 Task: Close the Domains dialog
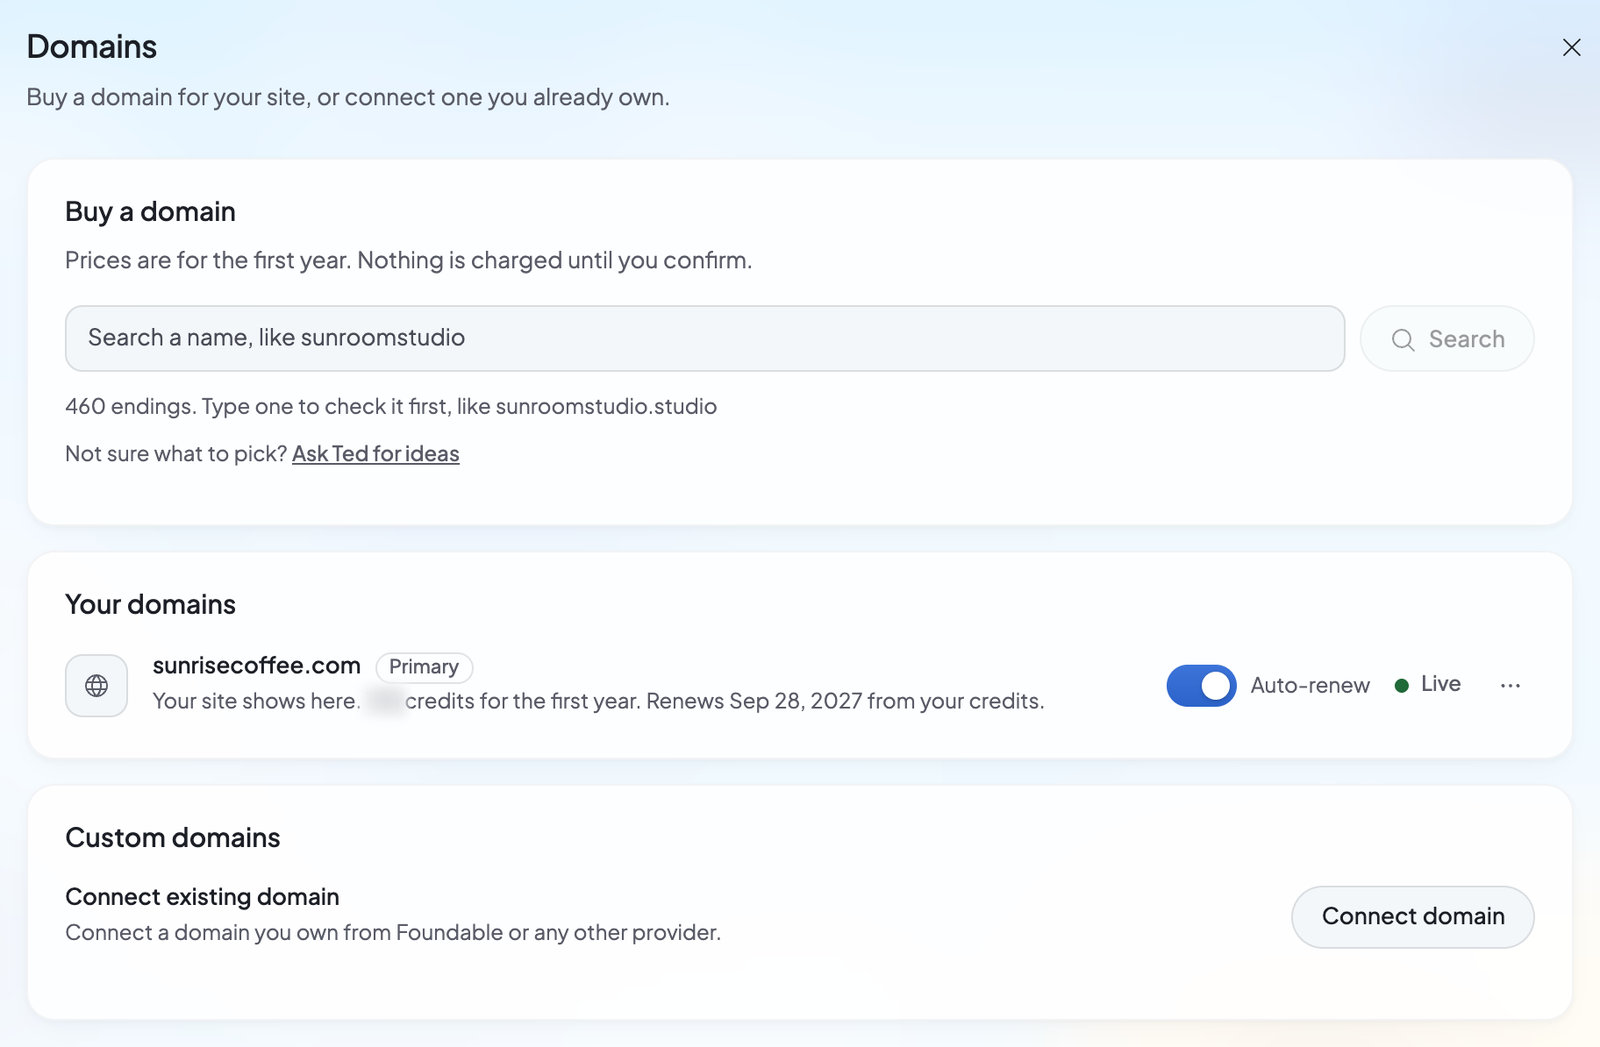tap(1571, 48)
